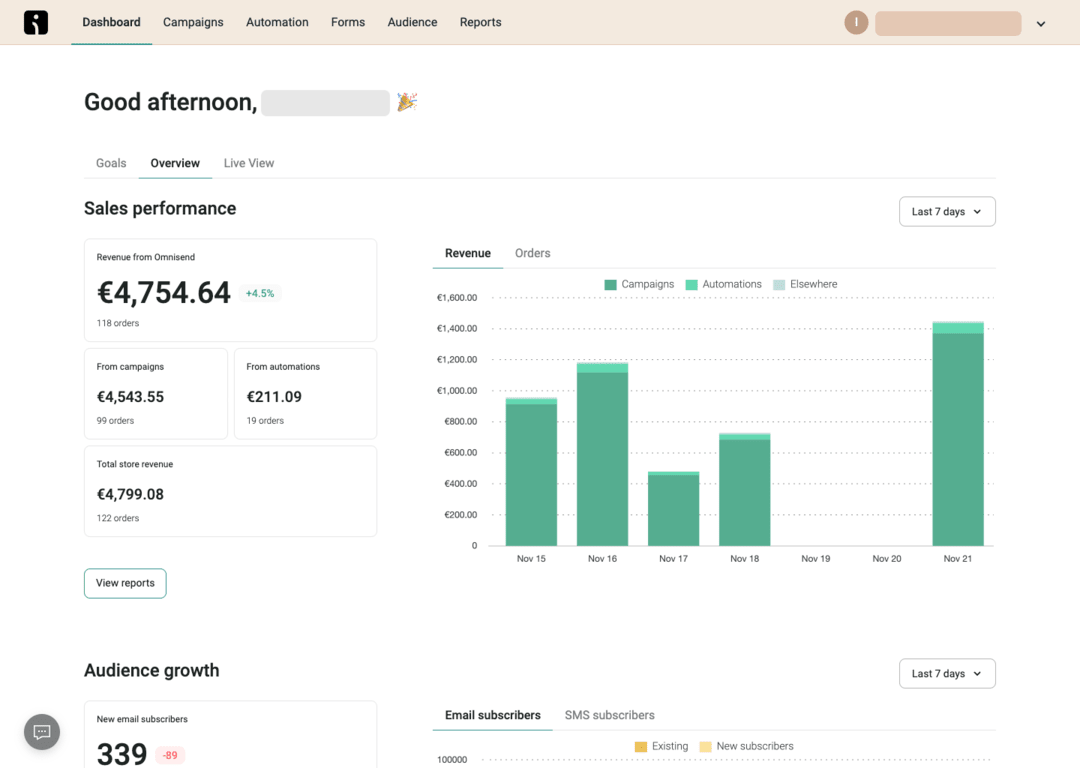Toggle the Campaigns legend in the revenue chart
Screen dimensions: 1080x768
pyautogui.click(x=638, y=284)
